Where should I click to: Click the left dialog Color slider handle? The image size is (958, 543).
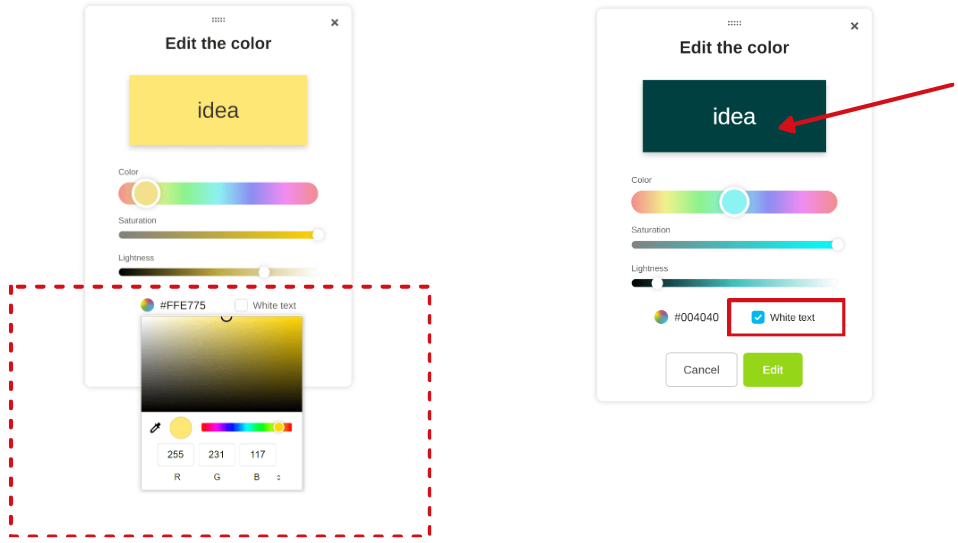(x=146, y=193)
